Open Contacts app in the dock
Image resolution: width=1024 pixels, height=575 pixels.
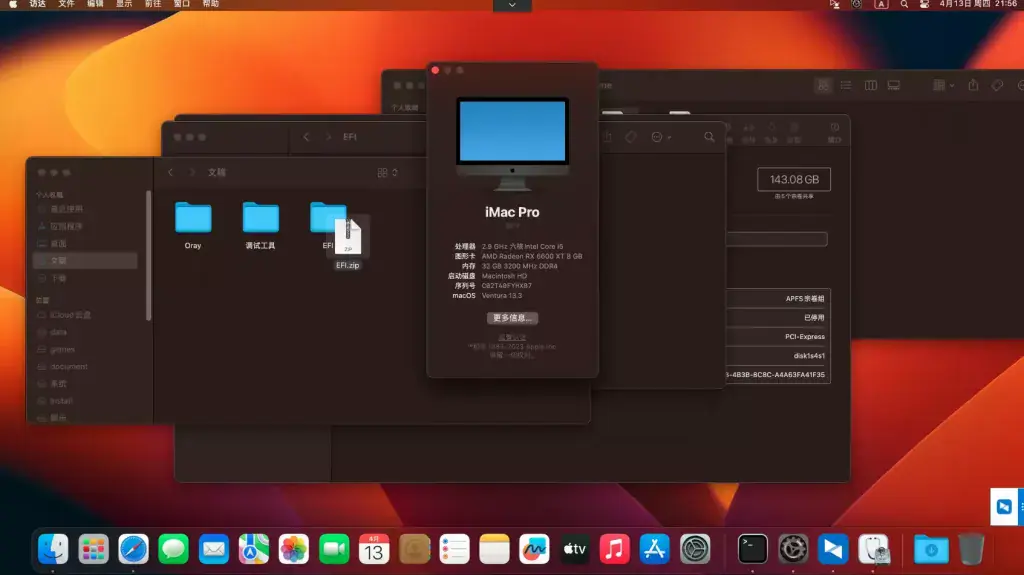click(414, 549)
